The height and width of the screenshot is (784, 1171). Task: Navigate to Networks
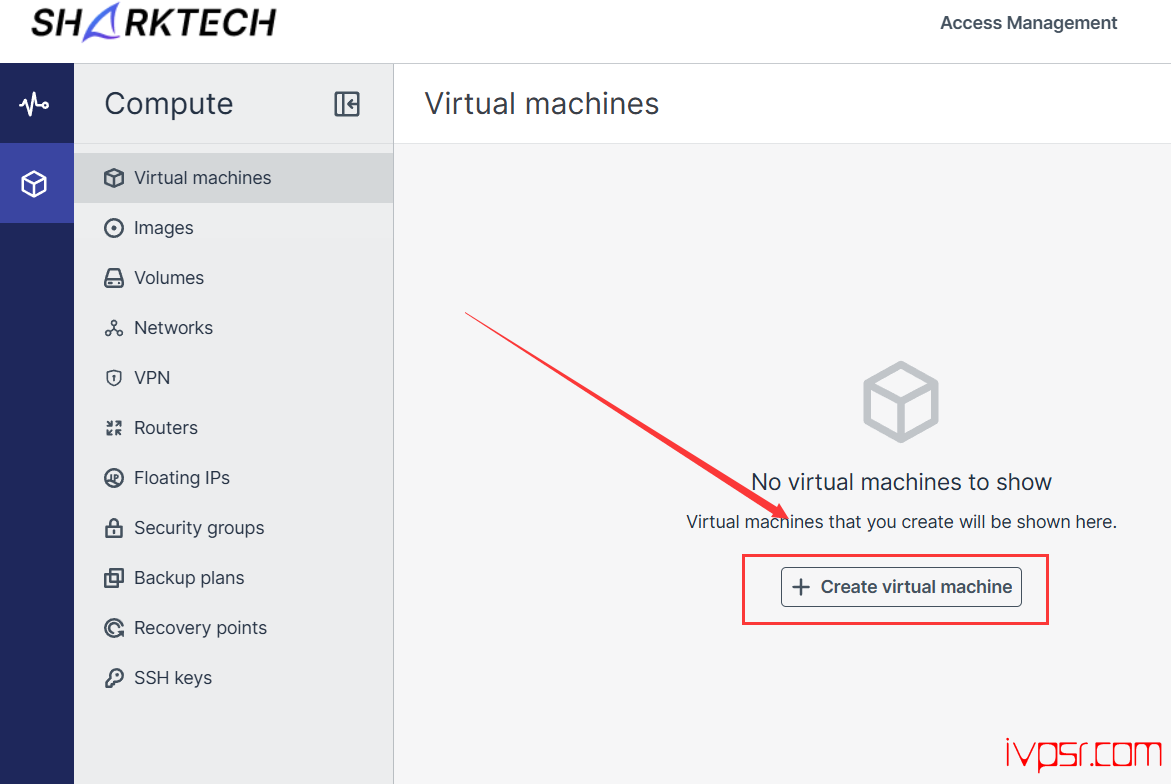coord(173,328)
